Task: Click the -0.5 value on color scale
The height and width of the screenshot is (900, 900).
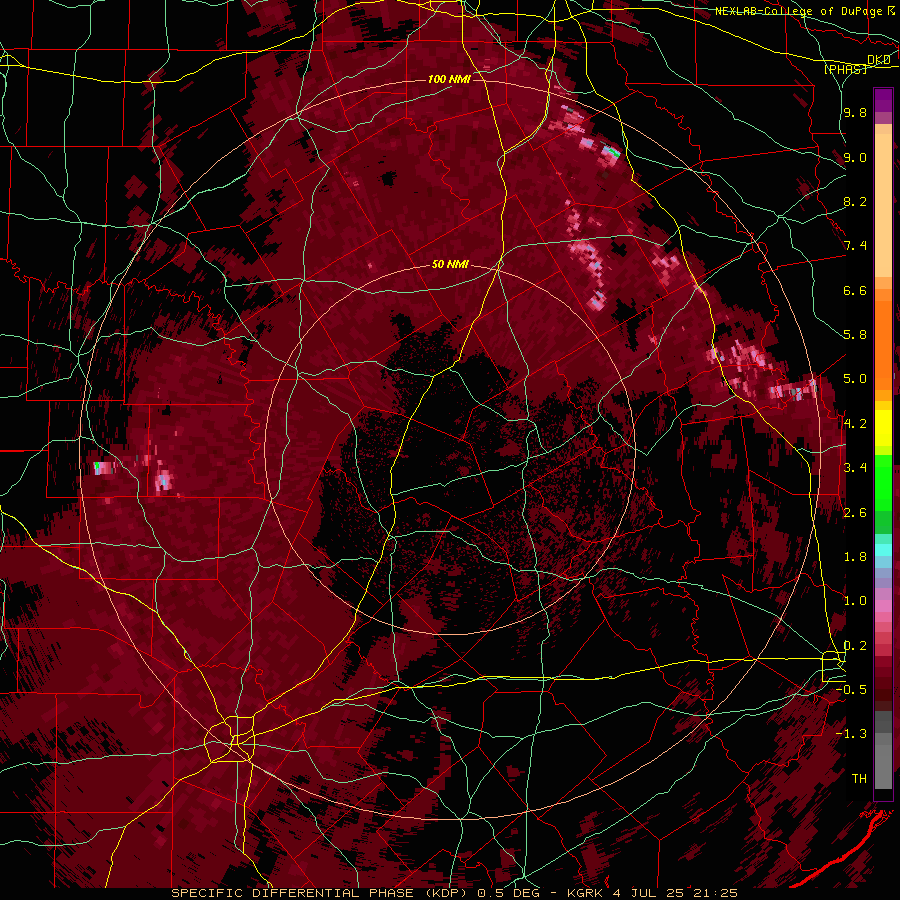Action: 852,690
